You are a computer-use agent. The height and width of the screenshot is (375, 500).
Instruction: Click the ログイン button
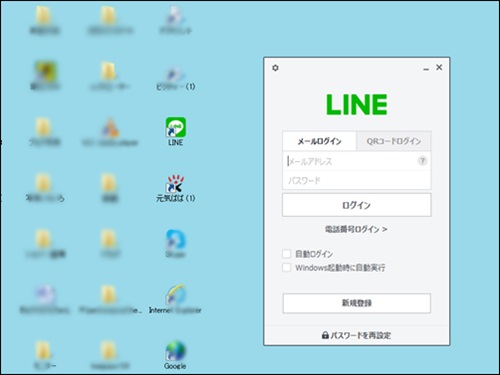(357, 205)
